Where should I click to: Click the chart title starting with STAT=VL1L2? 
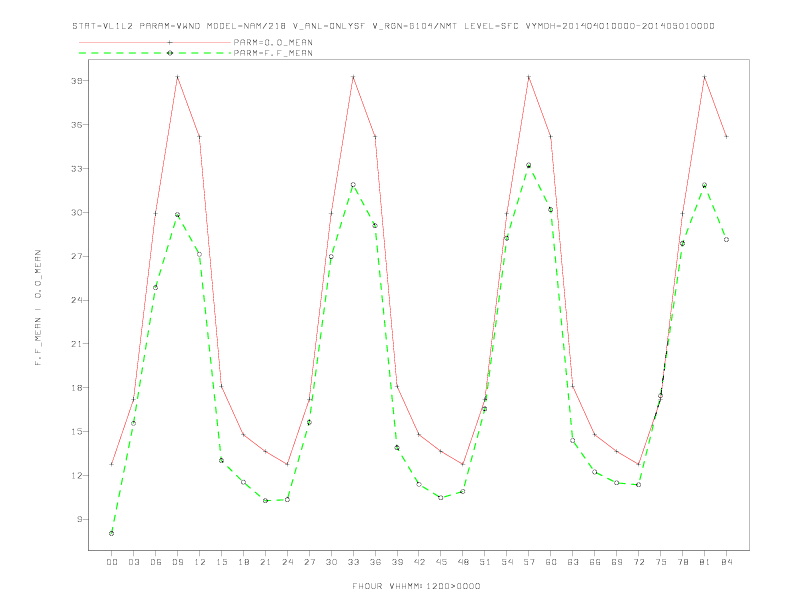(x=393, y=26)
